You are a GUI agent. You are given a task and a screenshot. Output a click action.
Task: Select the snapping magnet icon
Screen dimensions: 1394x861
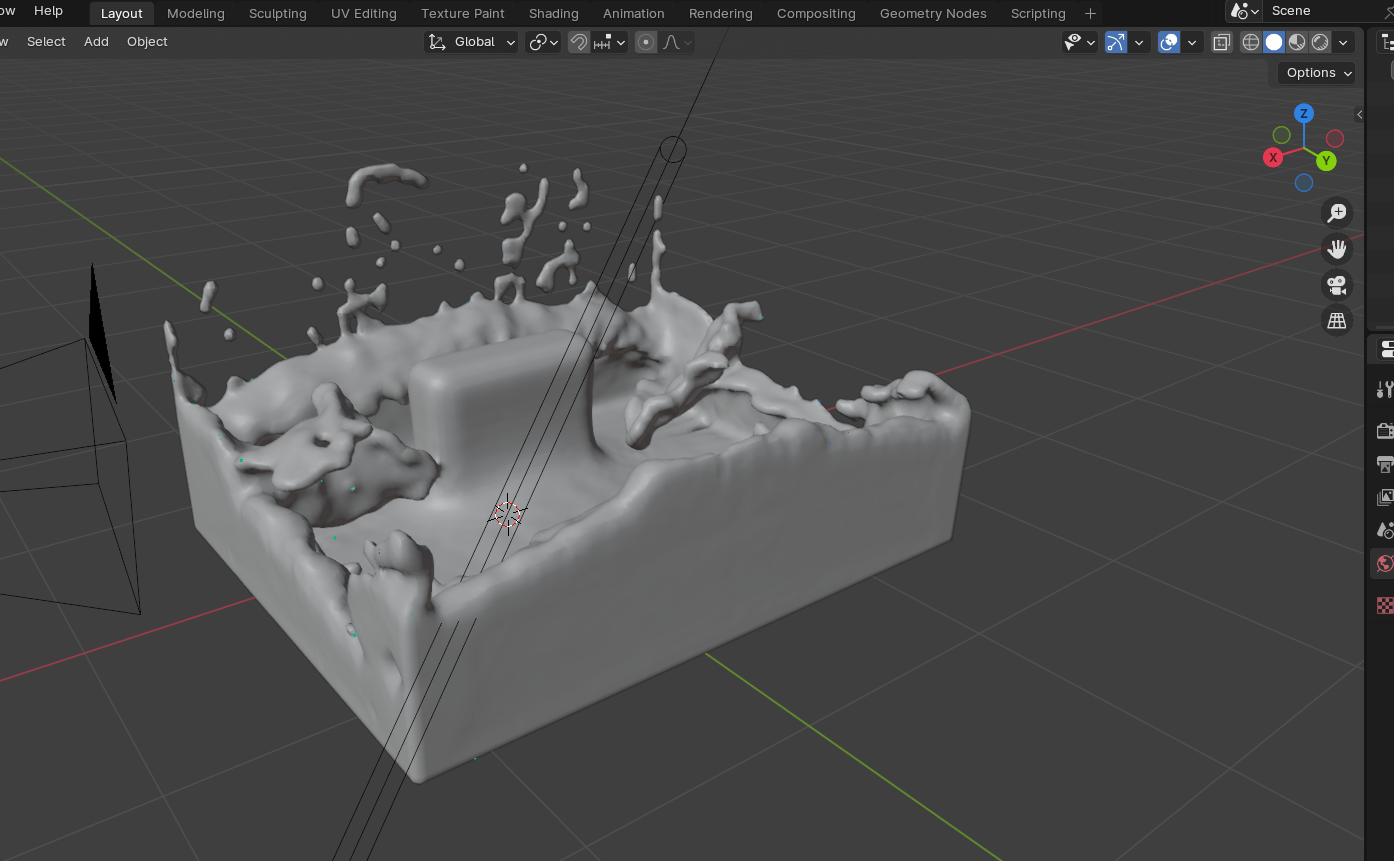point(578,42)
